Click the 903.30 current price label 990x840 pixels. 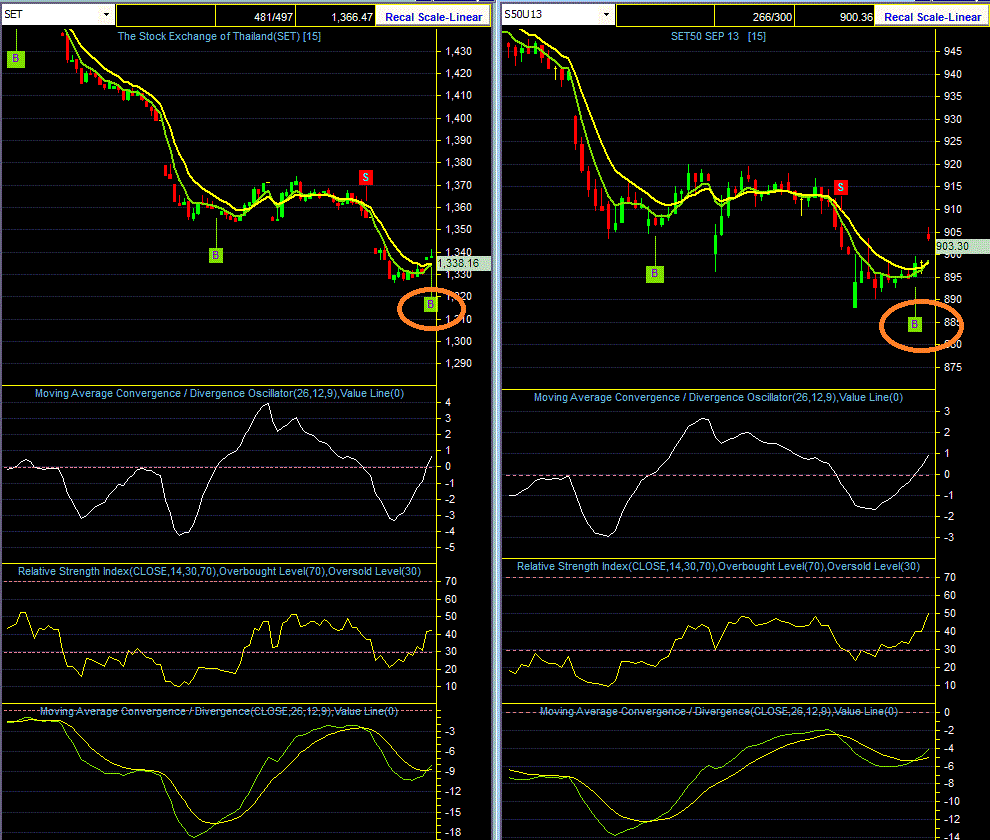pyautogui.click(x=962, y=246)
